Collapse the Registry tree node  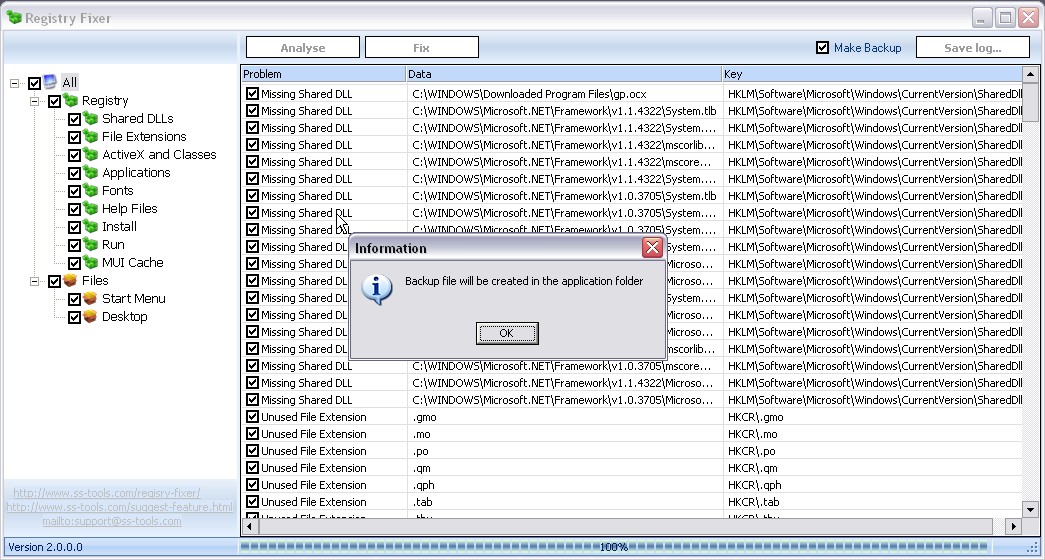35,101
